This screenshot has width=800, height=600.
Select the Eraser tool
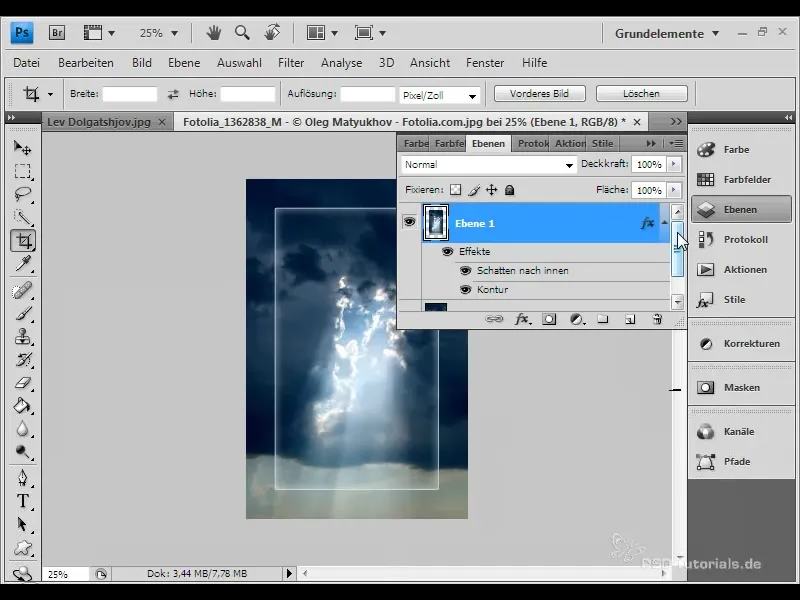pos(22,383)
